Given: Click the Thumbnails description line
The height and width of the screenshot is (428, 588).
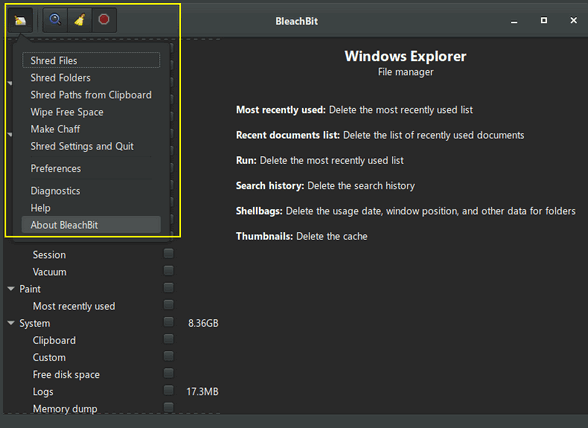Looking at the screenshot, I should click(302, 236).
